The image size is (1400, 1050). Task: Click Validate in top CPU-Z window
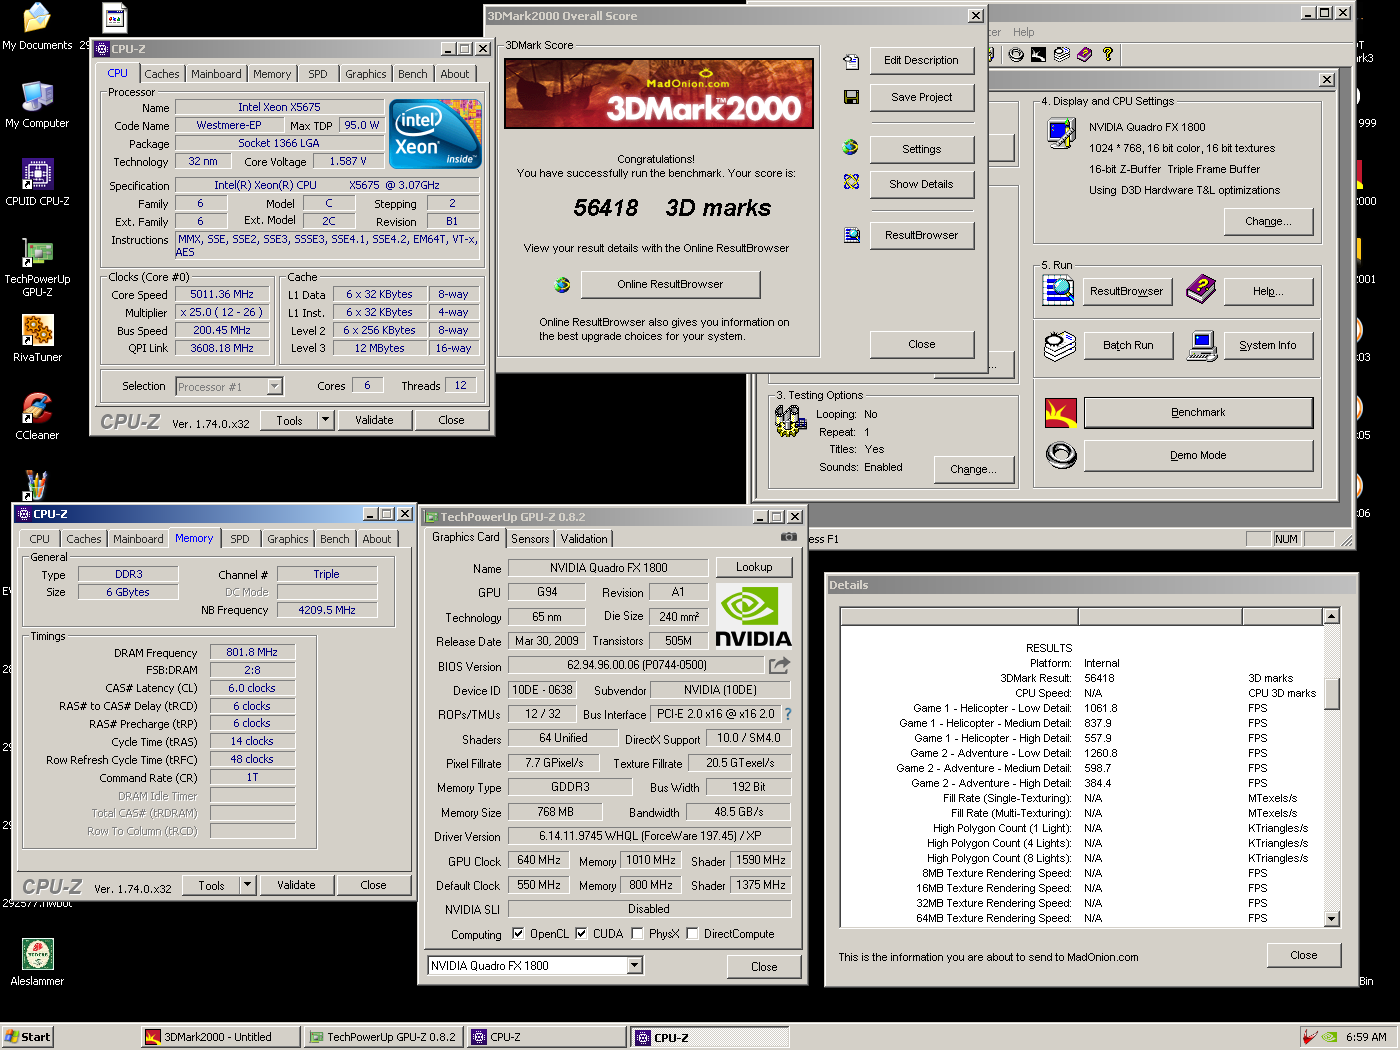(374, 421)
